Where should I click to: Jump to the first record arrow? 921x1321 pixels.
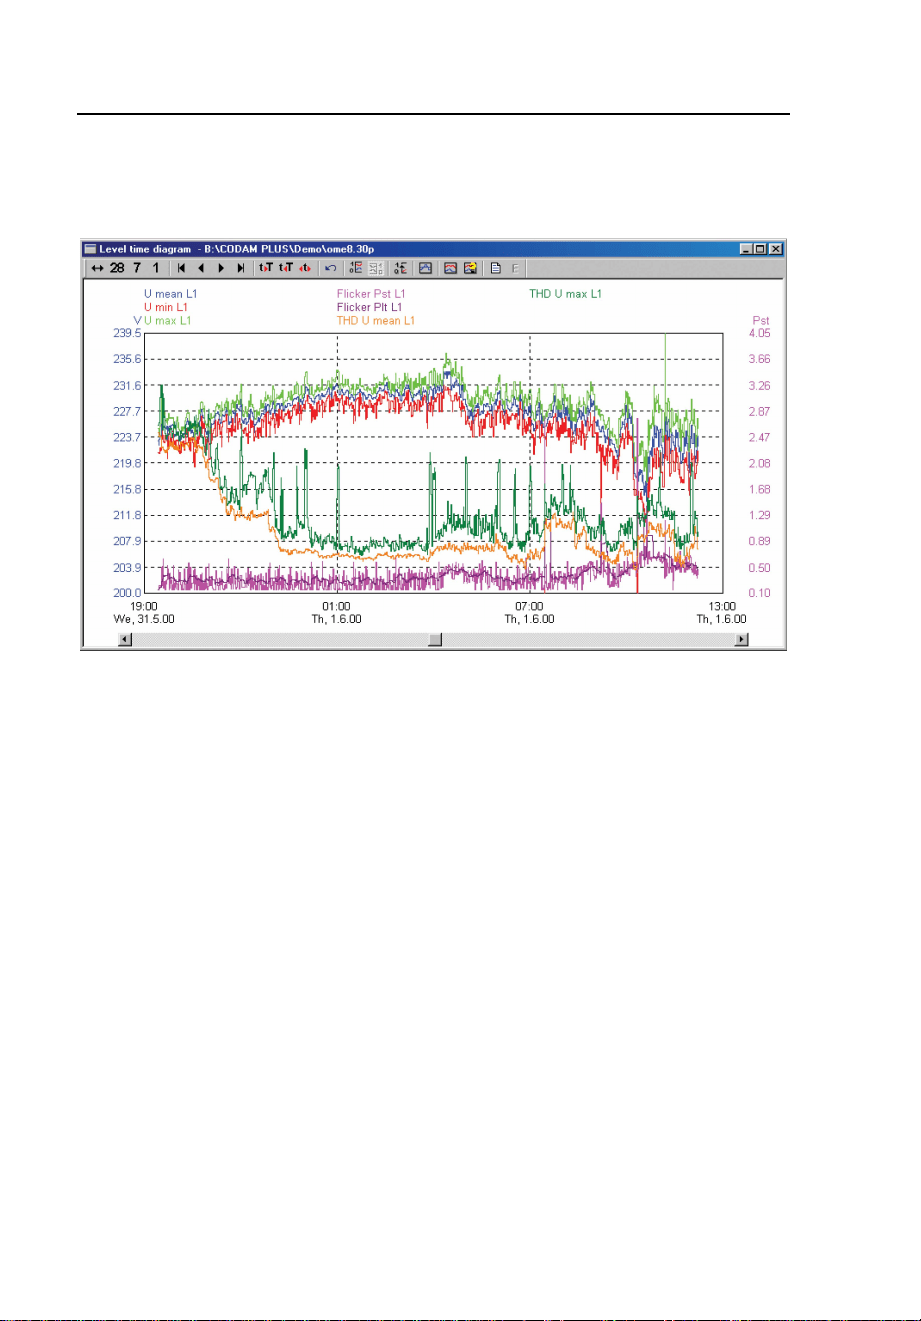click(x=181, y=268)
